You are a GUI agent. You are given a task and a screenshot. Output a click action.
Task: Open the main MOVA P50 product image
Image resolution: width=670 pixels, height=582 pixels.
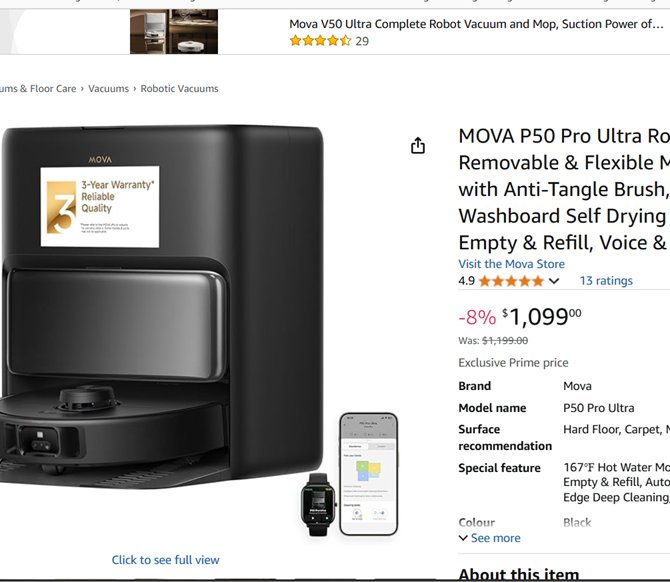(162, 308)
